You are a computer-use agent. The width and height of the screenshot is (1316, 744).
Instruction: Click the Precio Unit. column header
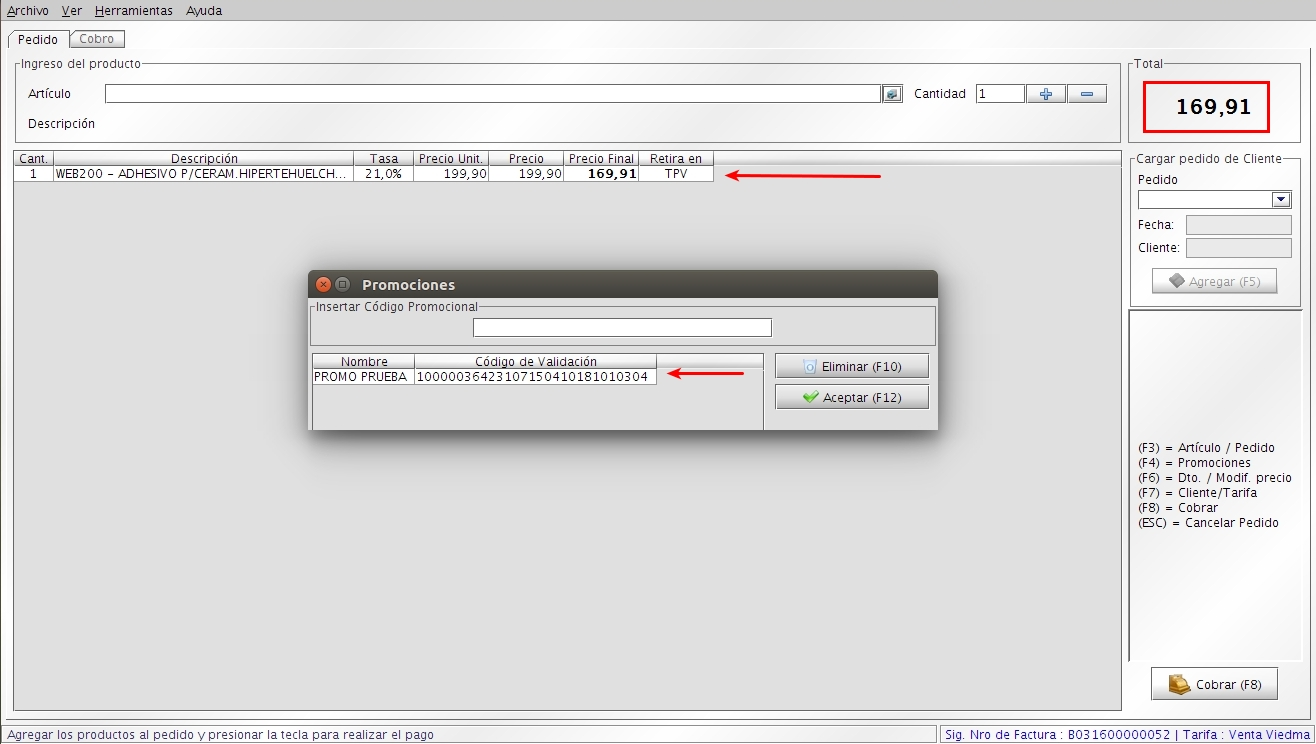pyautogui.click(x=451, y=159)
